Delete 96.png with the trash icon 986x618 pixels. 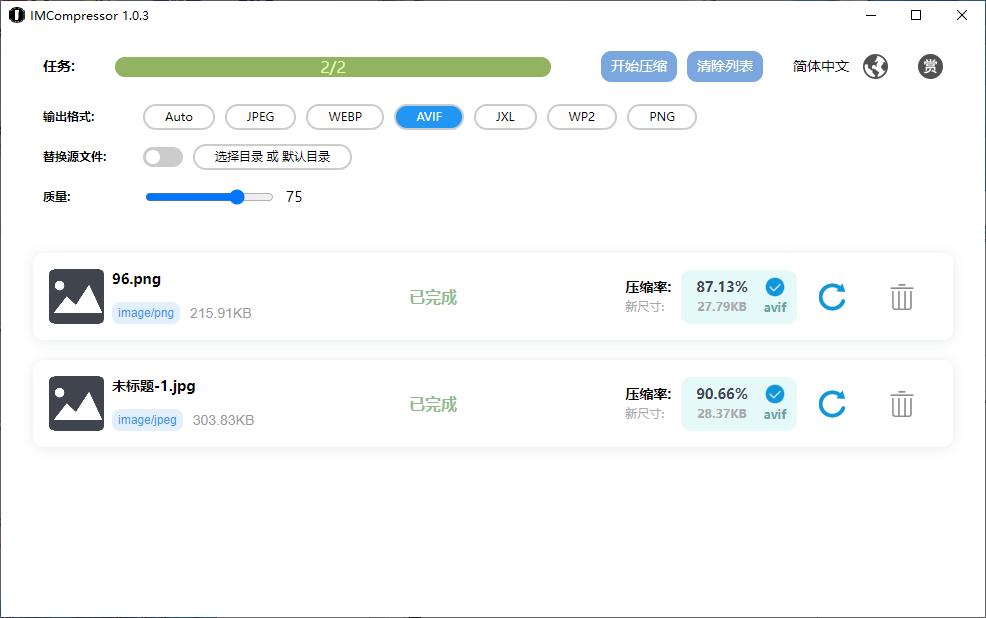pos(901,297)
